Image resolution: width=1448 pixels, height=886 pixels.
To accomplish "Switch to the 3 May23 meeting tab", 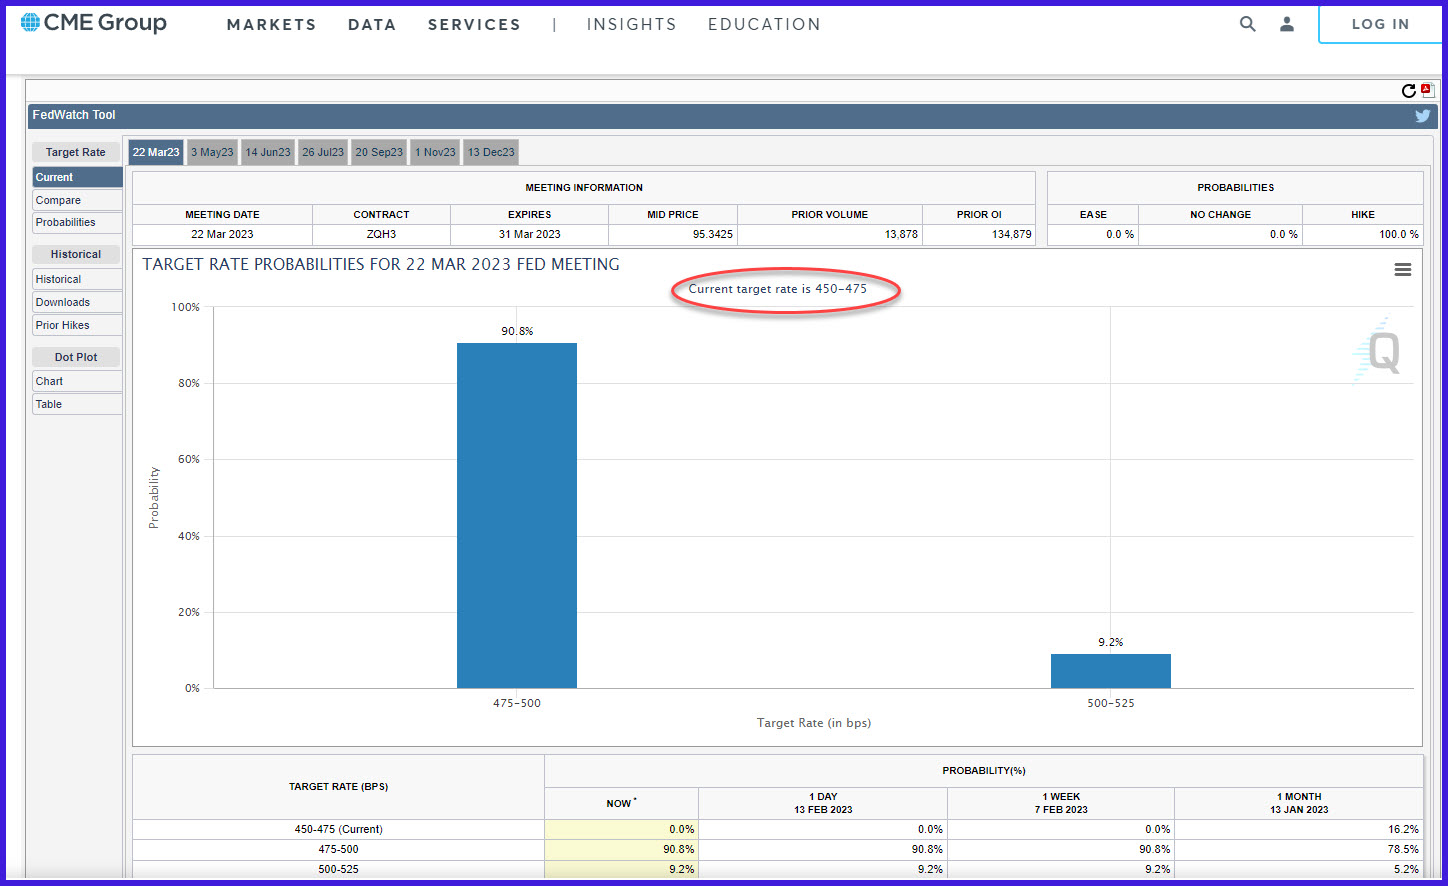I will click(212, 152).
